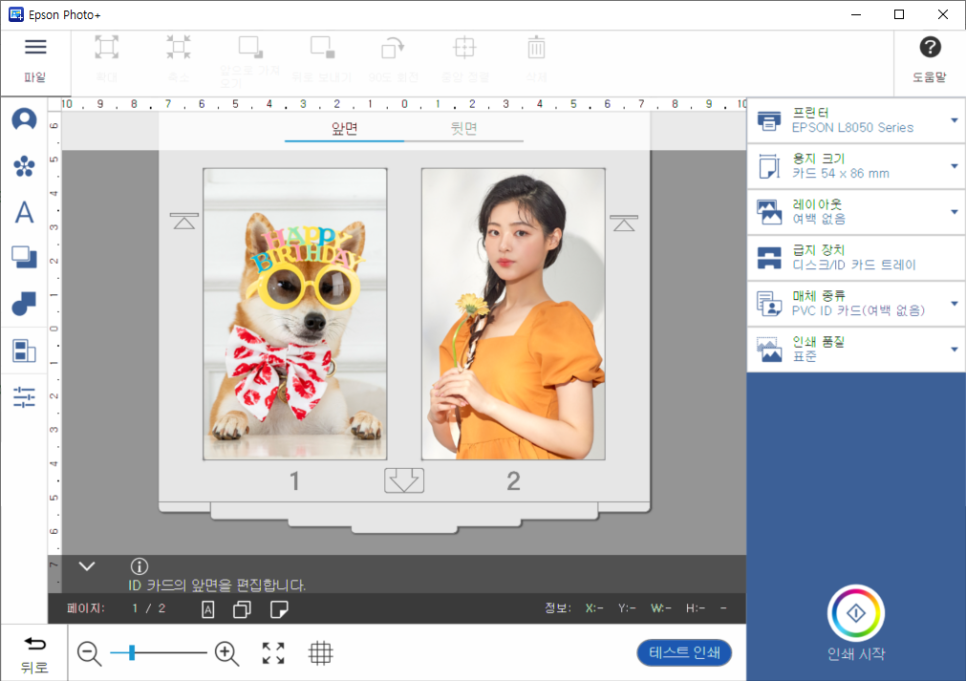Open the 인쇄 품질 print quality dropdown
966x681 pixels.
point(856,349)
